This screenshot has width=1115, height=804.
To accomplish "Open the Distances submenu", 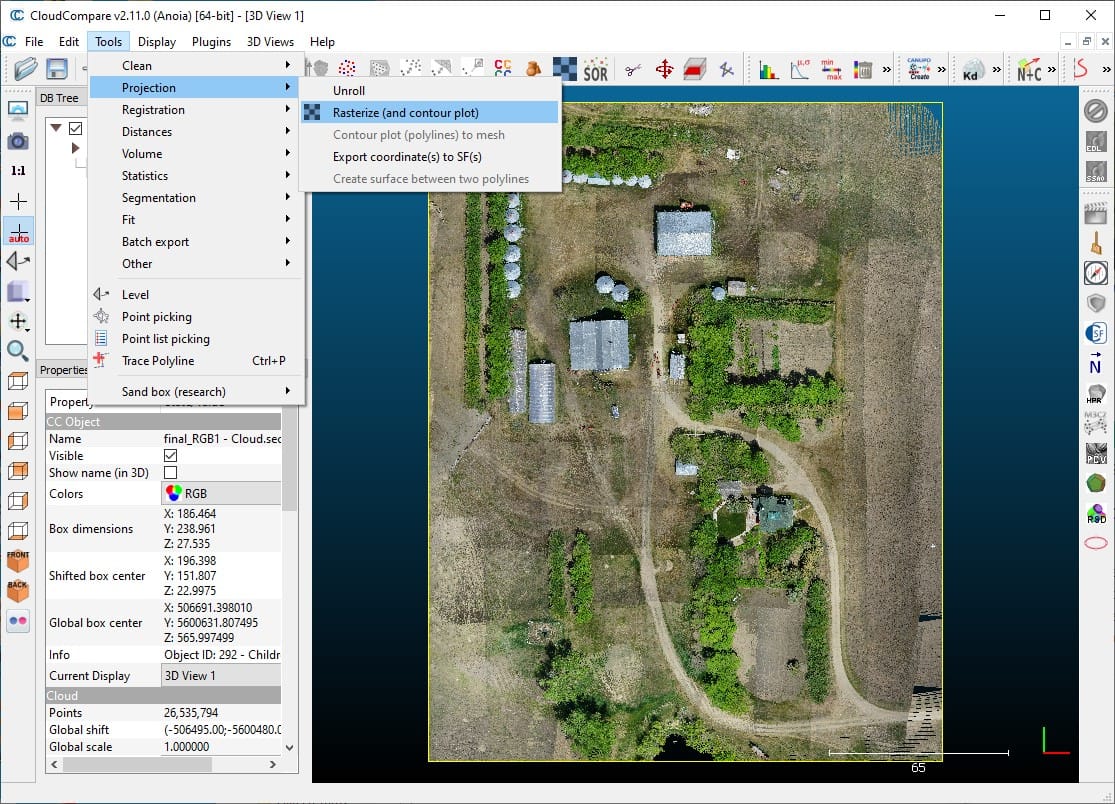I will coord(197,132).
